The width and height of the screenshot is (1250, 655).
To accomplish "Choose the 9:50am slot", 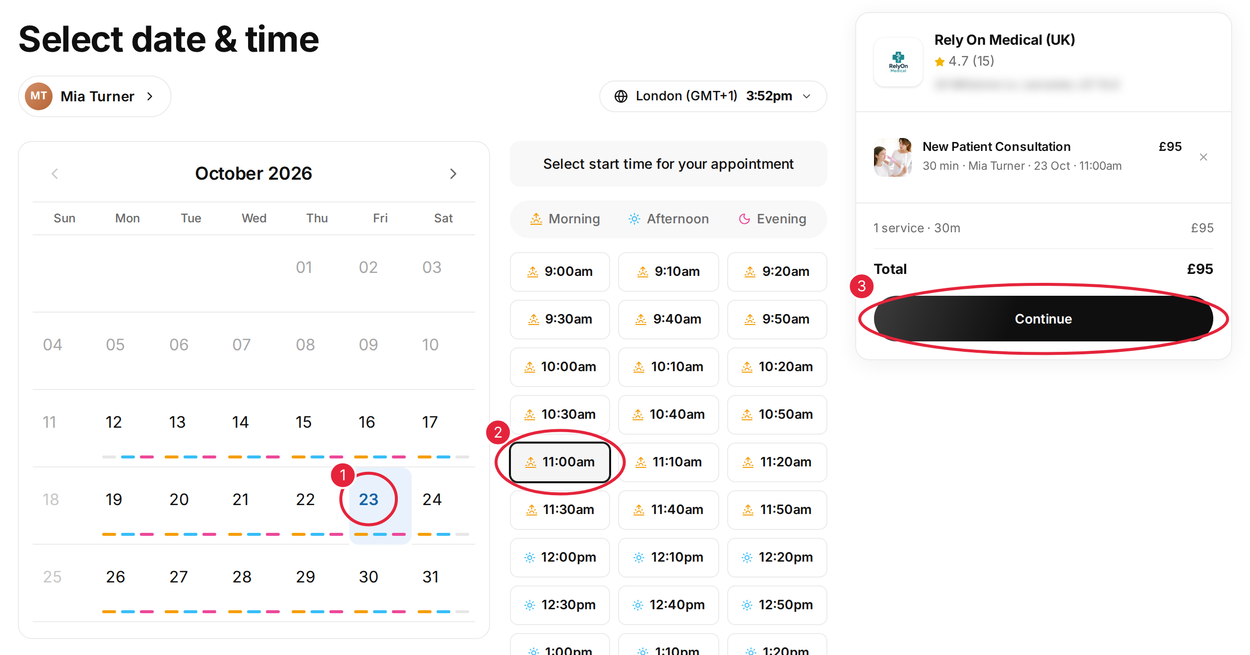I will [x=777, y=319].
